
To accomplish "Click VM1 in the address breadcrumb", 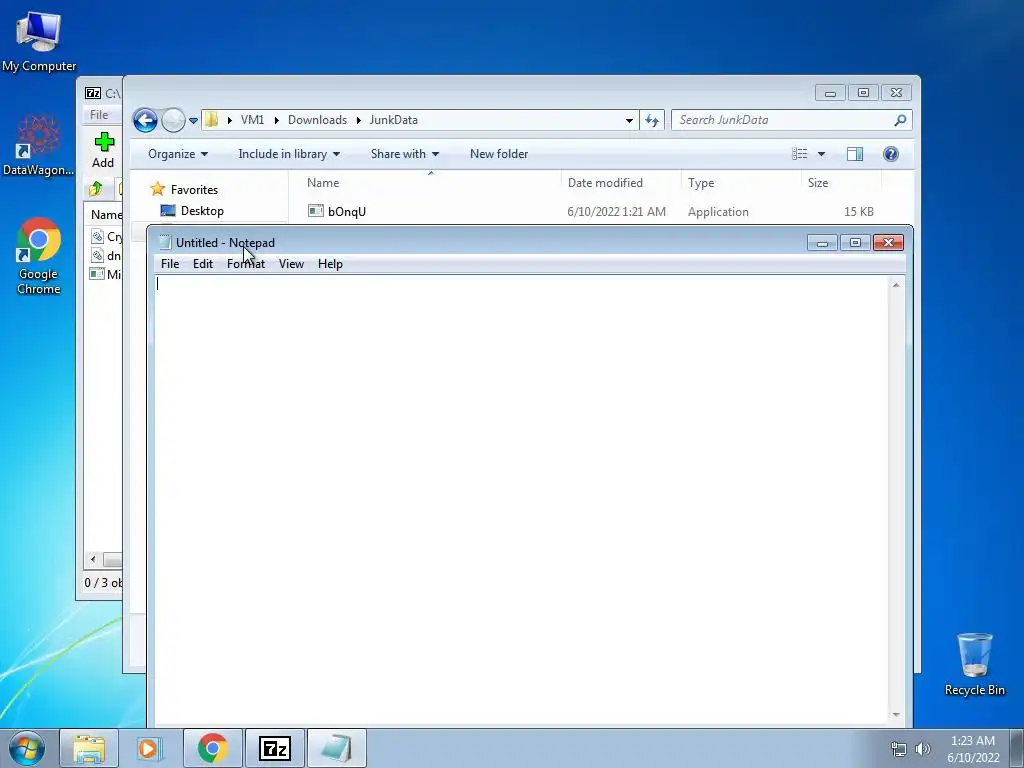I will (252, 120).
